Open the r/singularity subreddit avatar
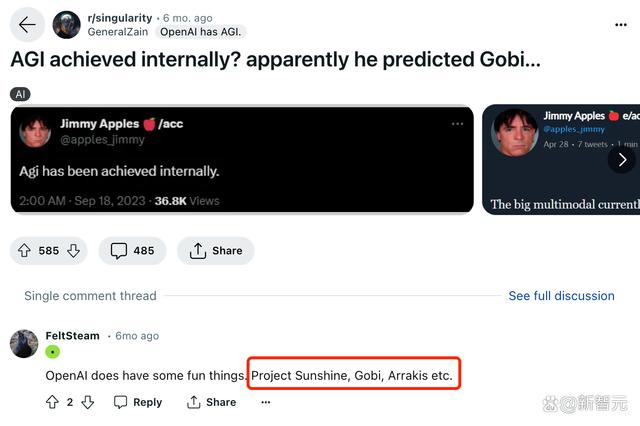Screen dimensions: 640x426 (x=67, y=24)
